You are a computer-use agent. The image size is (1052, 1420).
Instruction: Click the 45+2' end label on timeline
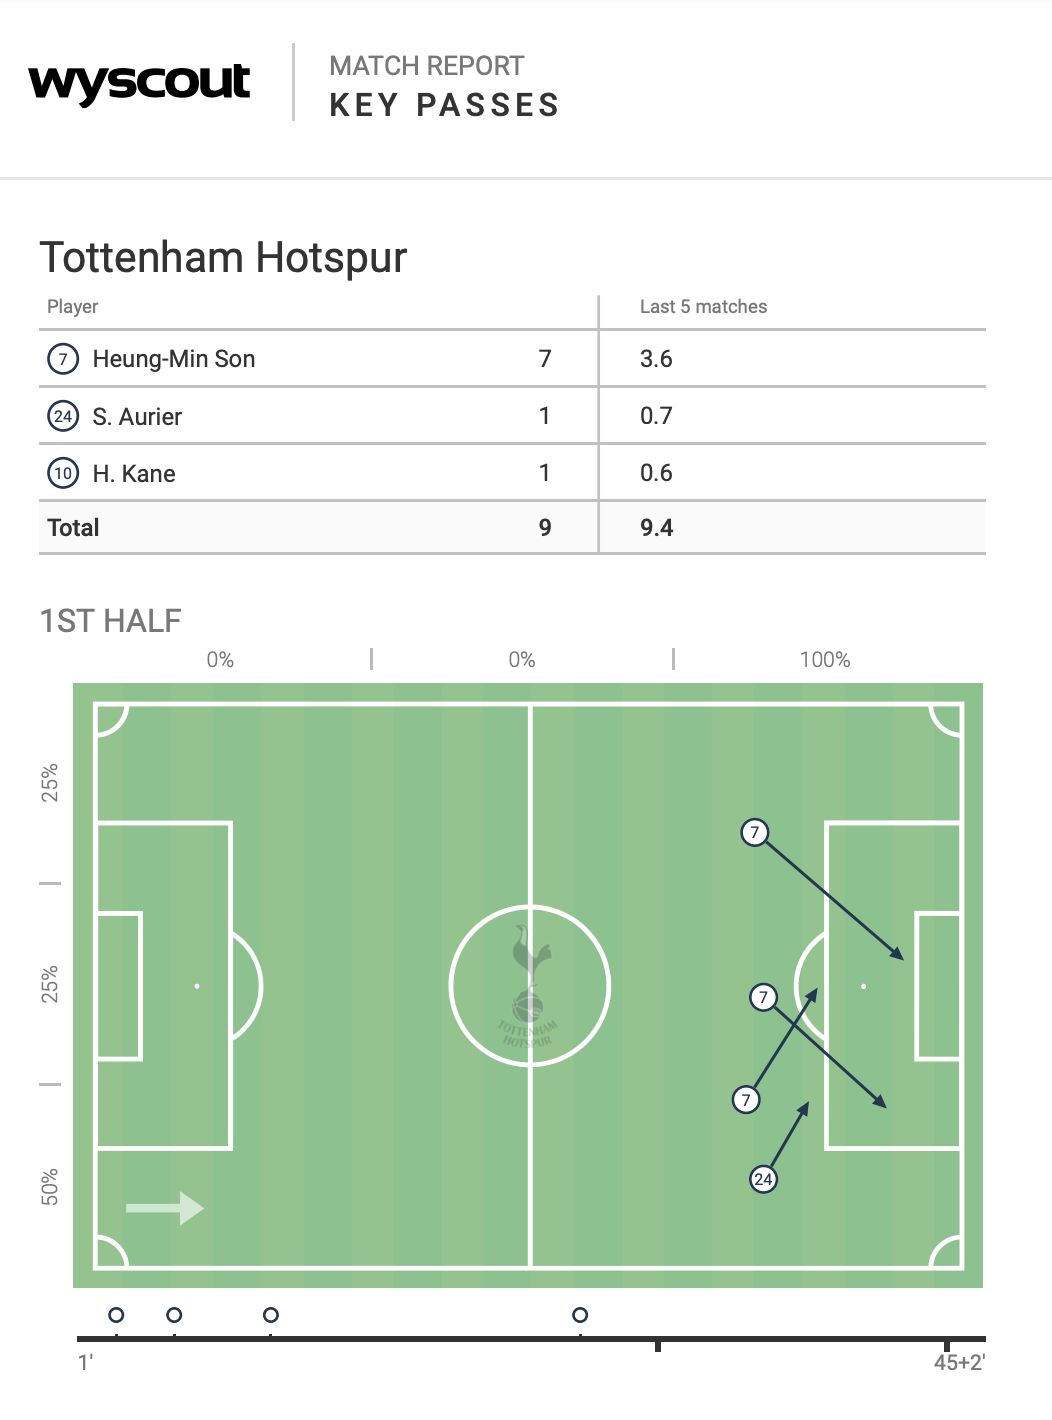click(x=959, y=1362)
